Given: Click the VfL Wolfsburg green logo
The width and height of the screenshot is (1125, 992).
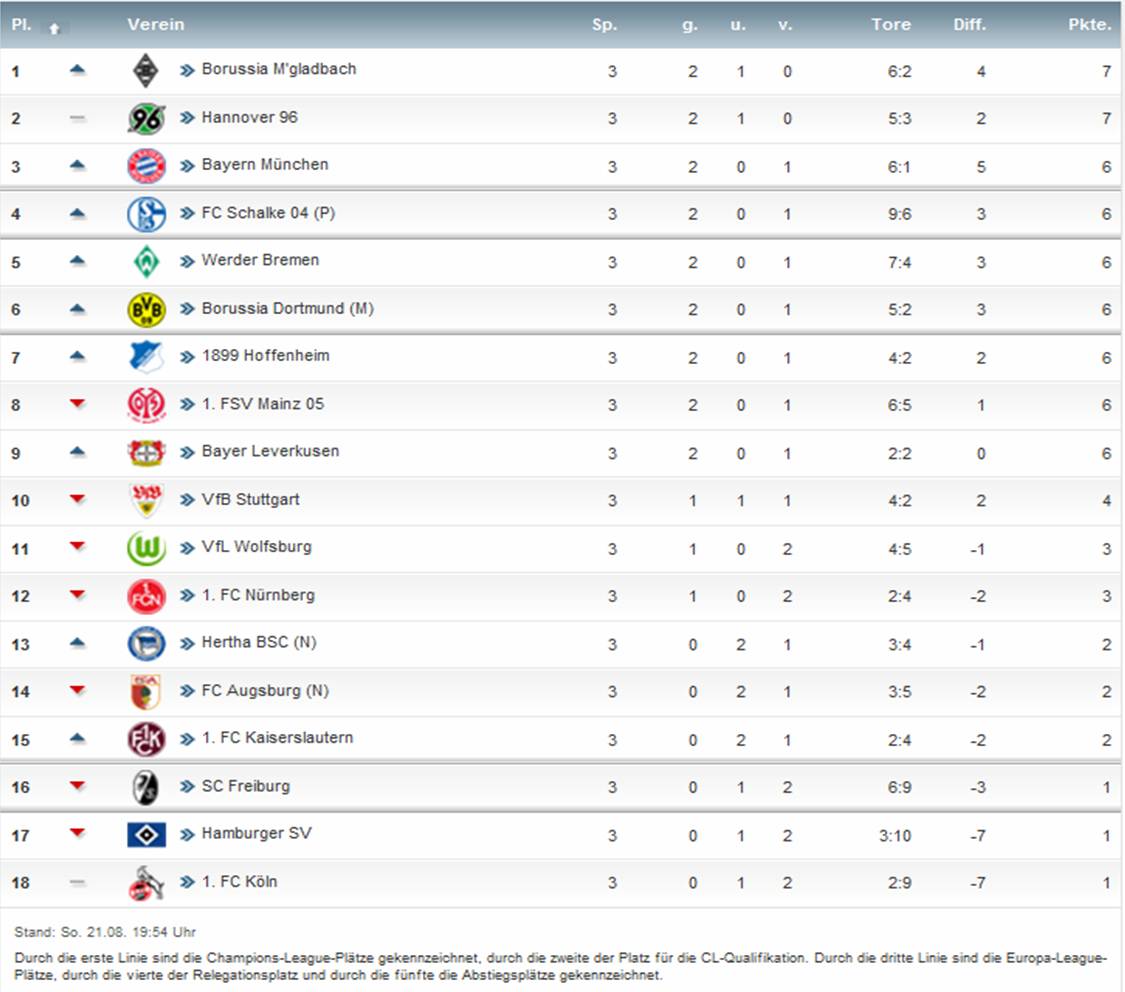Looking at the screenshot, I should [146, 548].
